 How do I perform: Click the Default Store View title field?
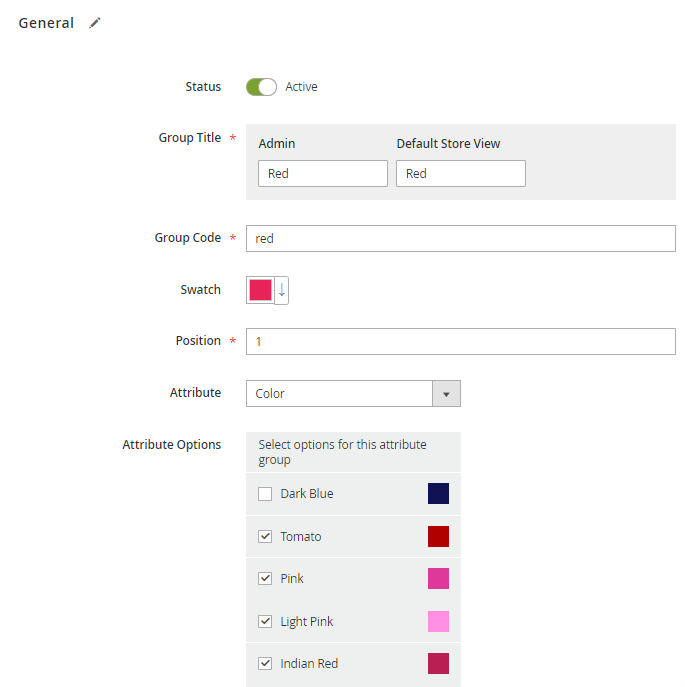(x=460, y=174)
